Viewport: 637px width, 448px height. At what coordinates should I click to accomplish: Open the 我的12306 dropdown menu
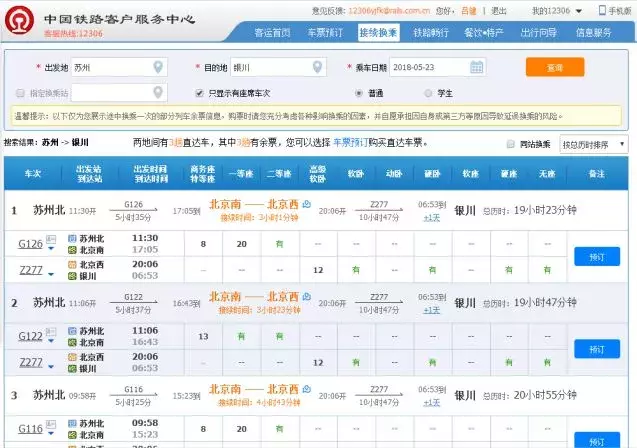click(x=557, y=11)
